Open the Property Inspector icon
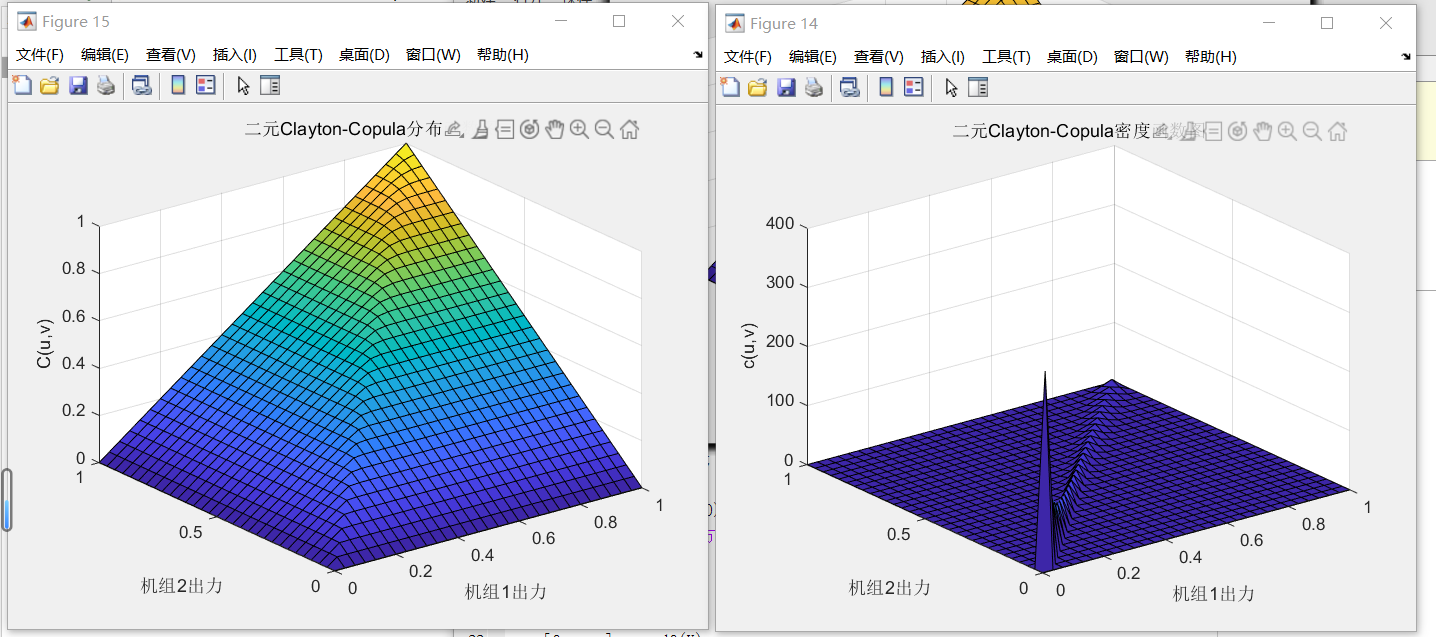This screenshot has height=637, width=1436. (270, 86)
